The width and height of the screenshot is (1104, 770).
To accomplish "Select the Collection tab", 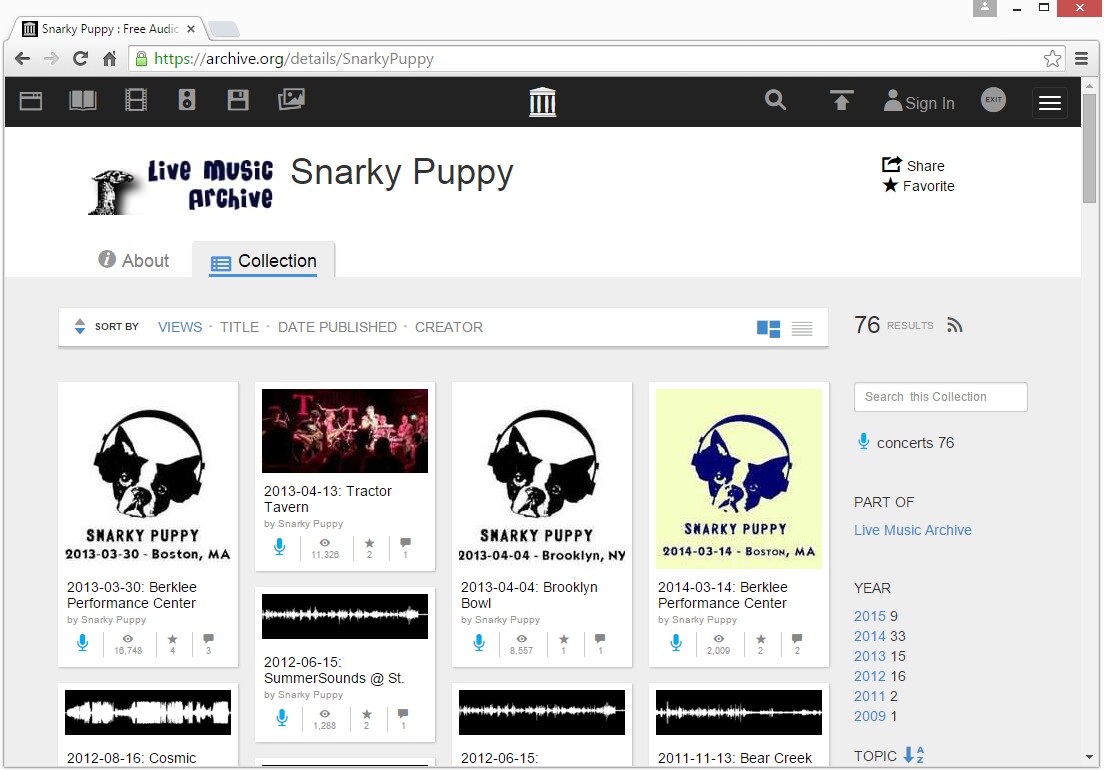I will 263,261.
